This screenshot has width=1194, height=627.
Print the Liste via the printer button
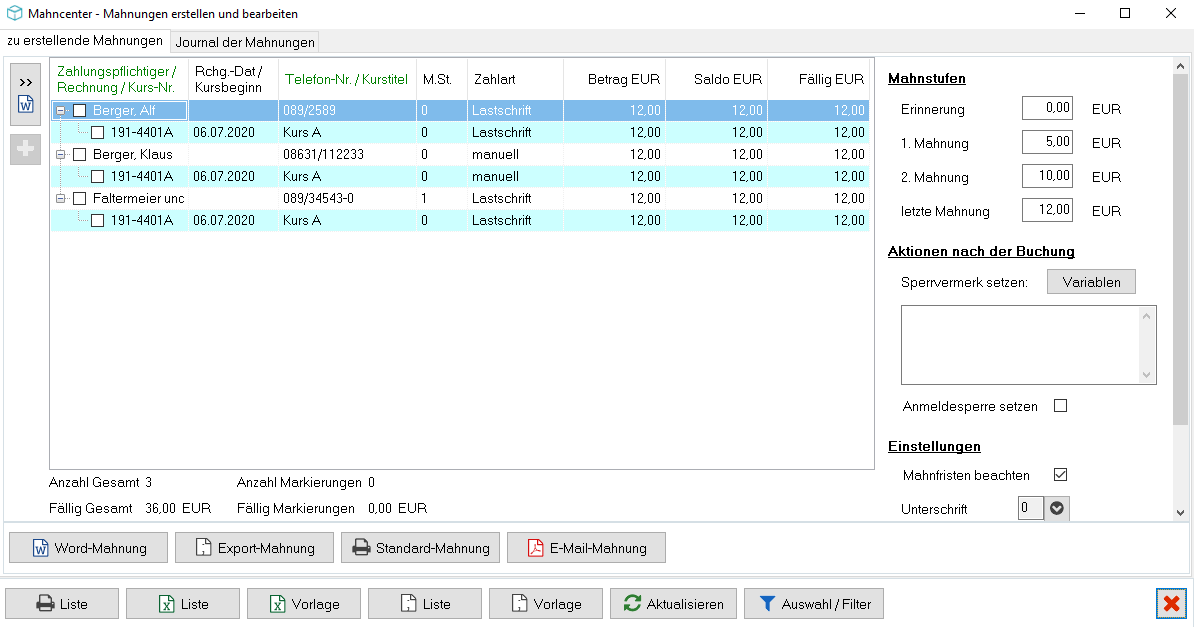click(62, 603)
